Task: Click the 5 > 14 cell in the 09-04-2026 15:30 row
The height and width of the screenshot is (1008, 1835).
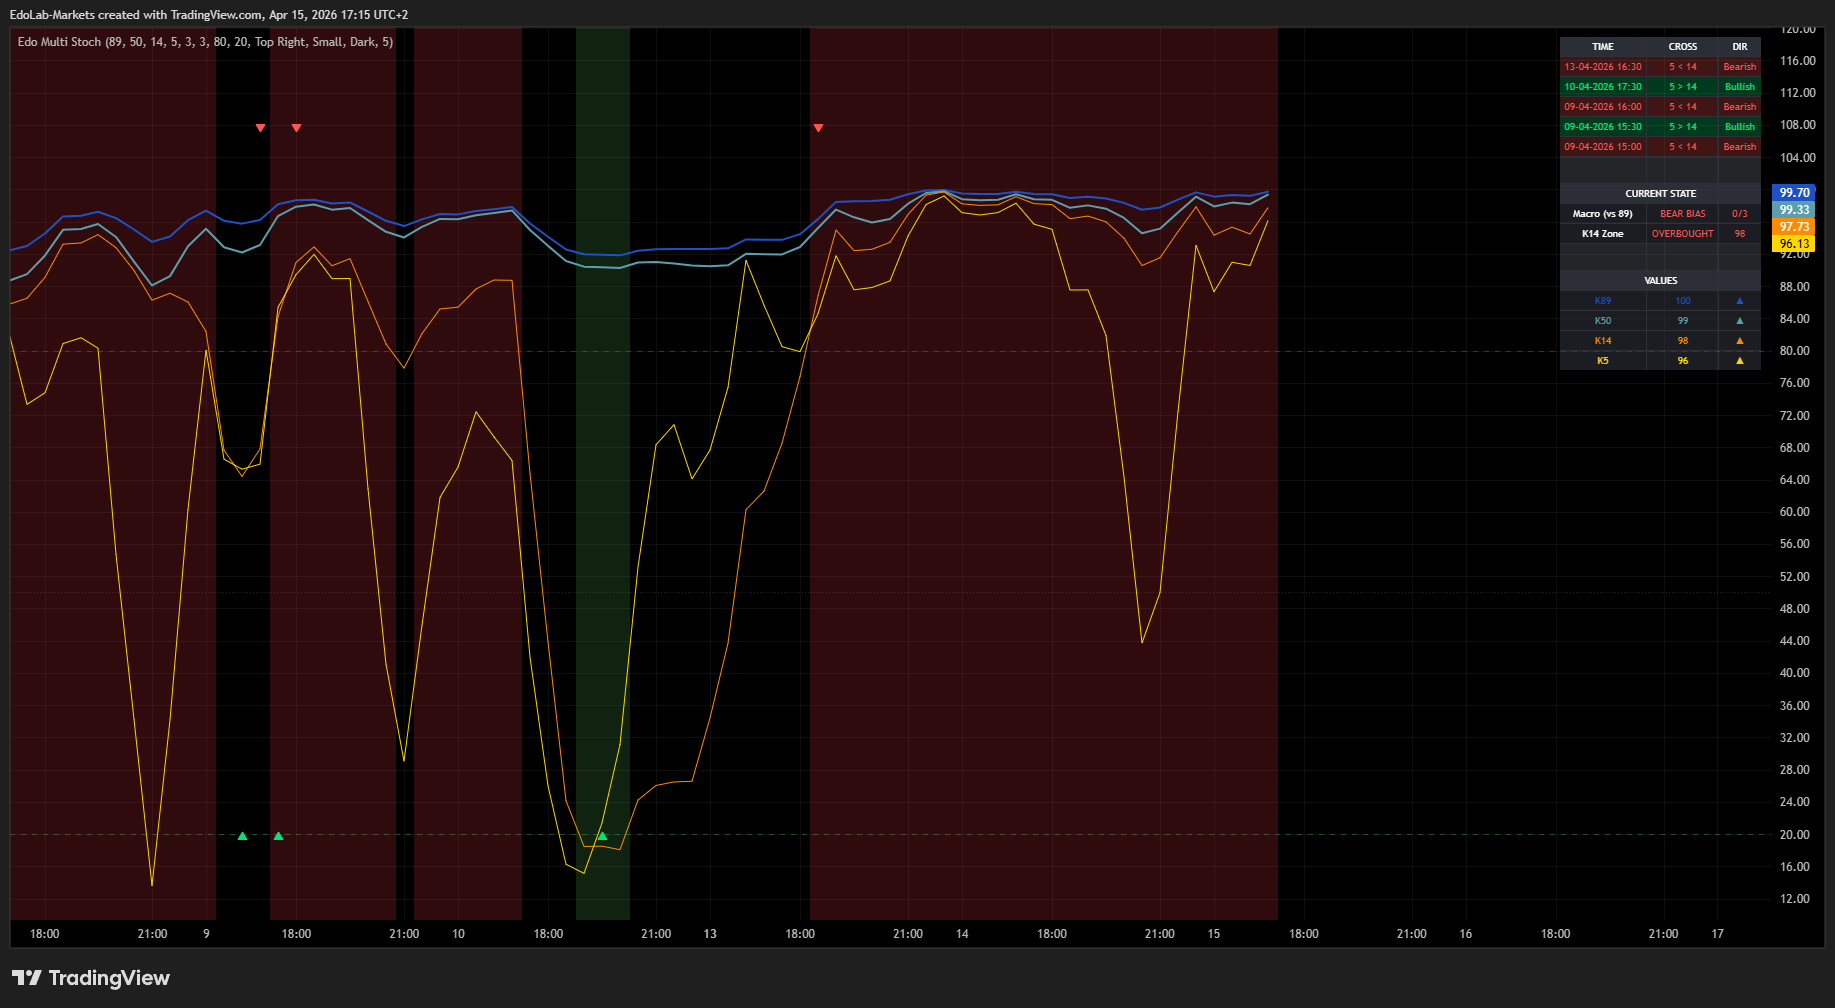Action: point(1683,127)
